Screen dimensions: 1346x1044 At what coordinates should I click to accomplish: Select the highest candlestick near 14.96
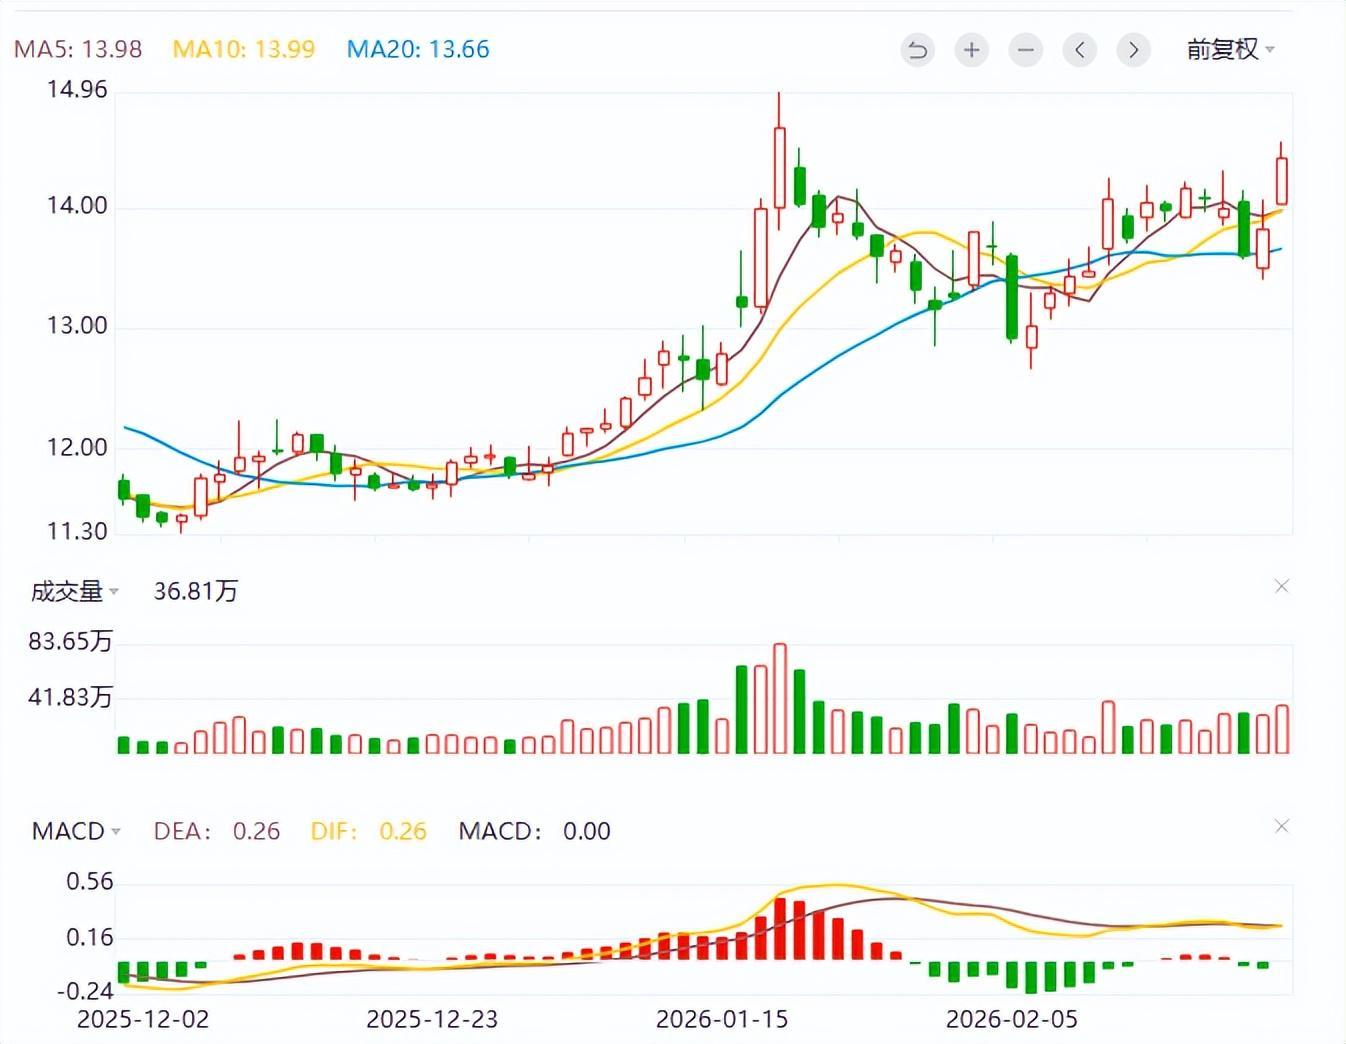pos(780,167)
